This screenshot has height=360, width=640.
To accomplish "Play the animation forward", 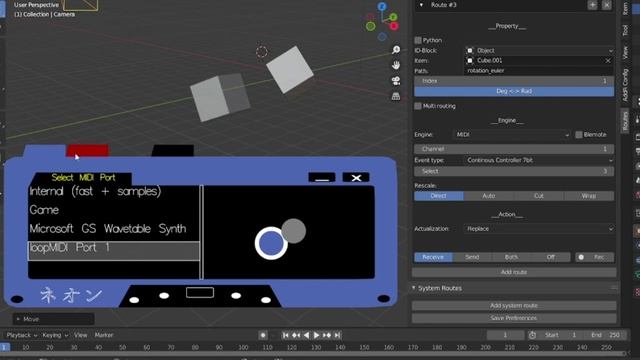I will tap(316, 335).
